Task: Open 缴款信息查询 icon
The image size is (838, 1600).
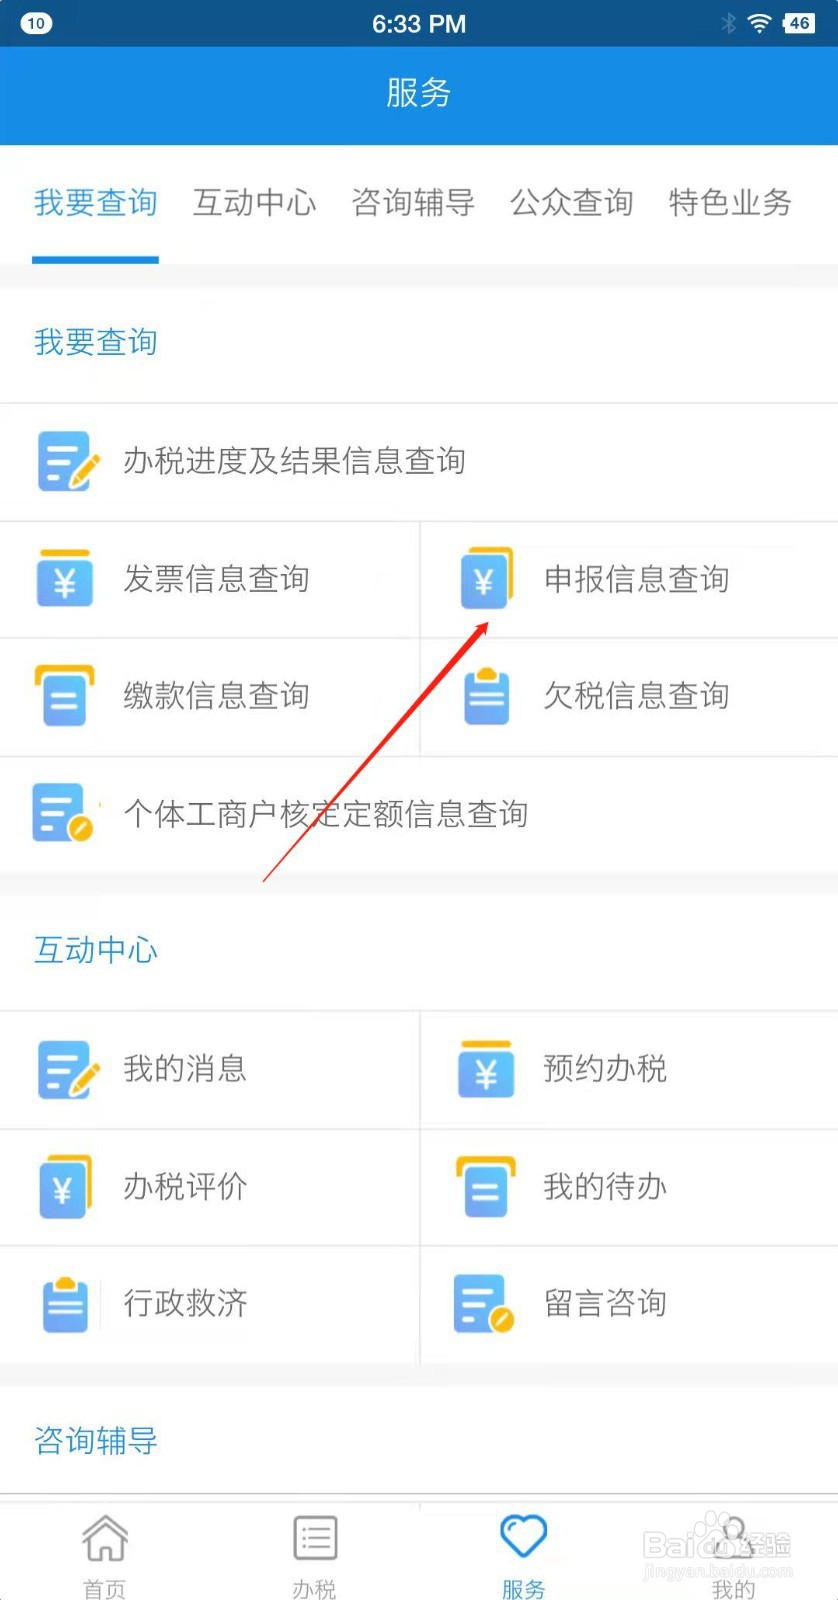Action: (65, 695)
